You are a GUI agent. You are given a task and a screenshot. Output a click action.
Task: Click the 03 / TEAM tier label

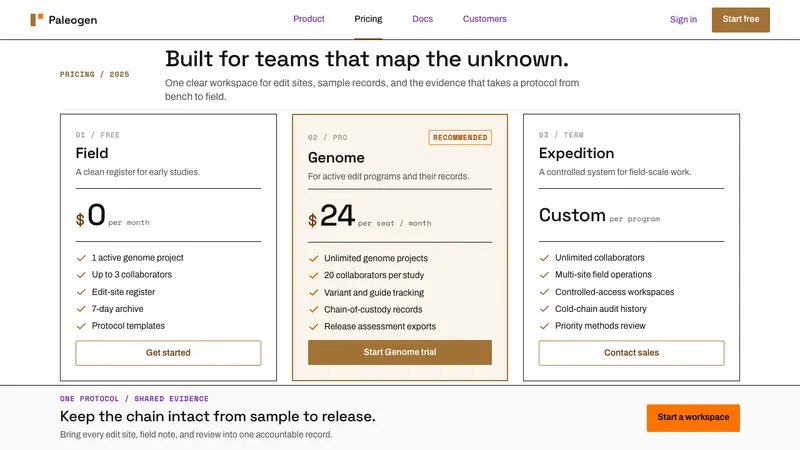(x=561, y=135)
